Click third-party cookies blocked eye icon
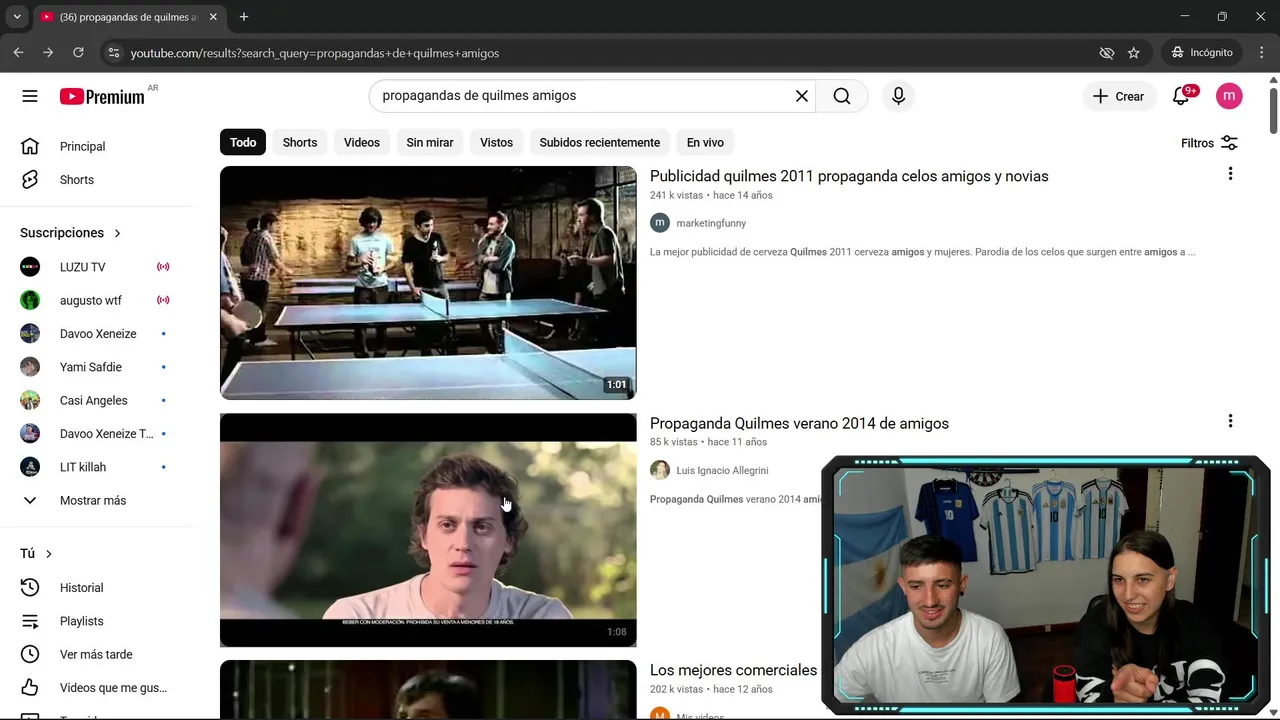Screen dimensions: 1280x720 (x=1106, y=53)
